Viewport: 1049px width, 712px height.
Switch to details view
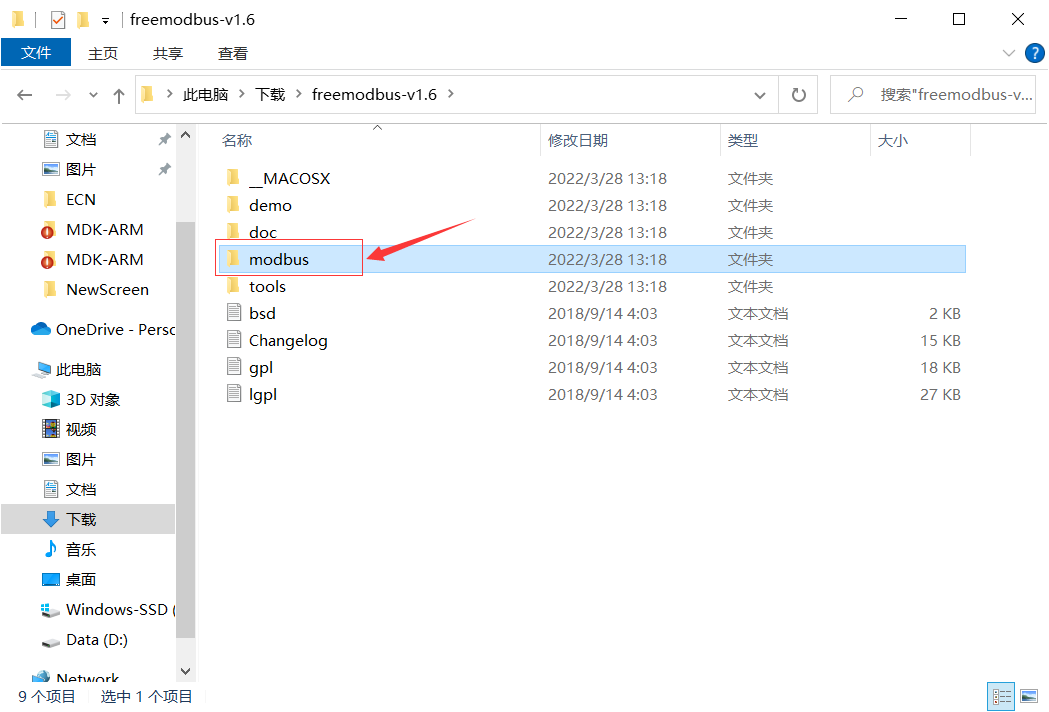(1001, 696)
